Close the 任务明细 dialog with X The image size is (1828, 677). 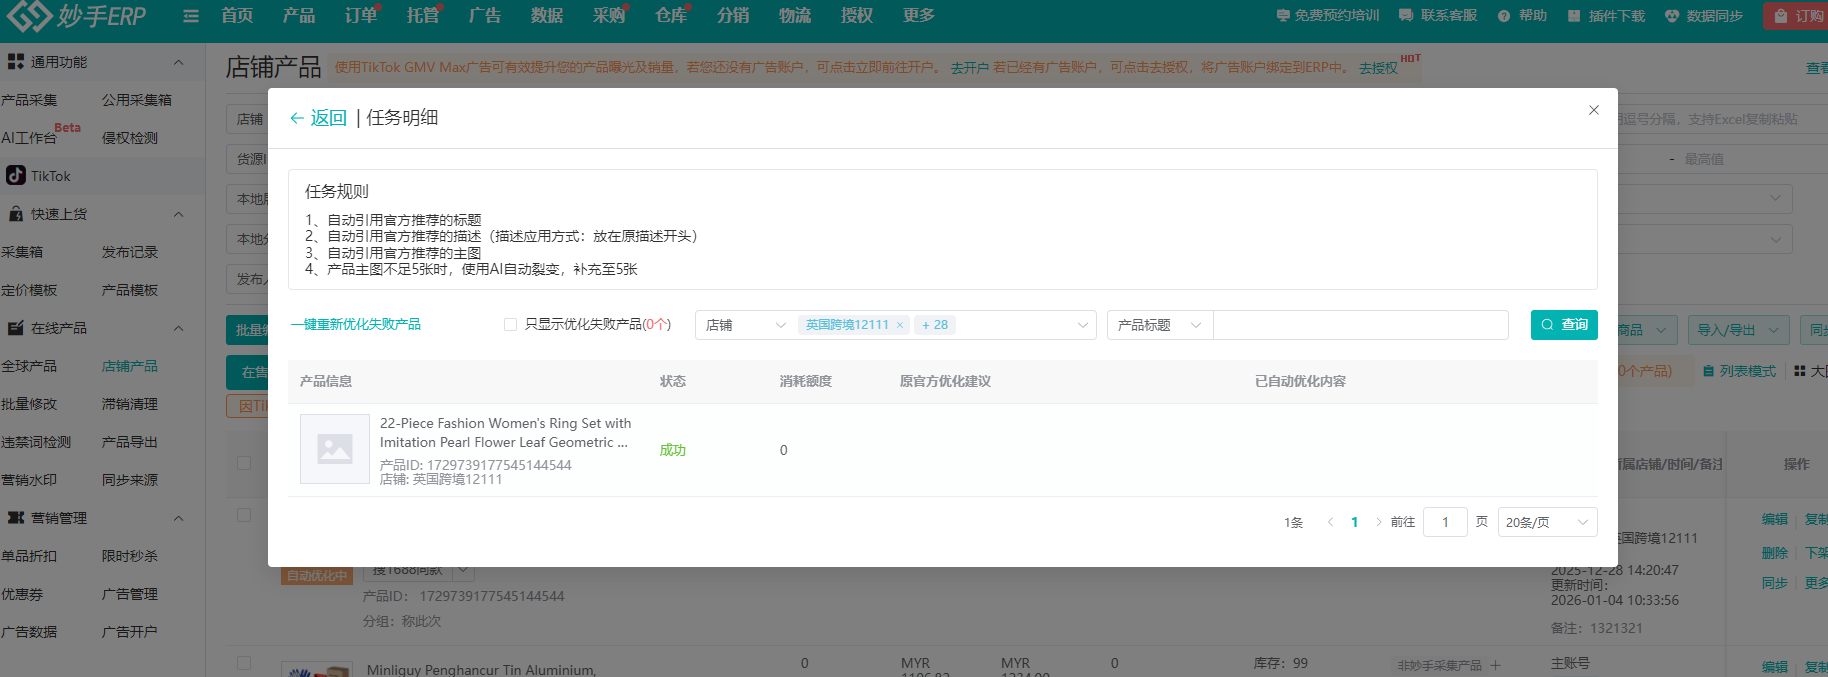pyautogui.click(x=1594, y=110)
